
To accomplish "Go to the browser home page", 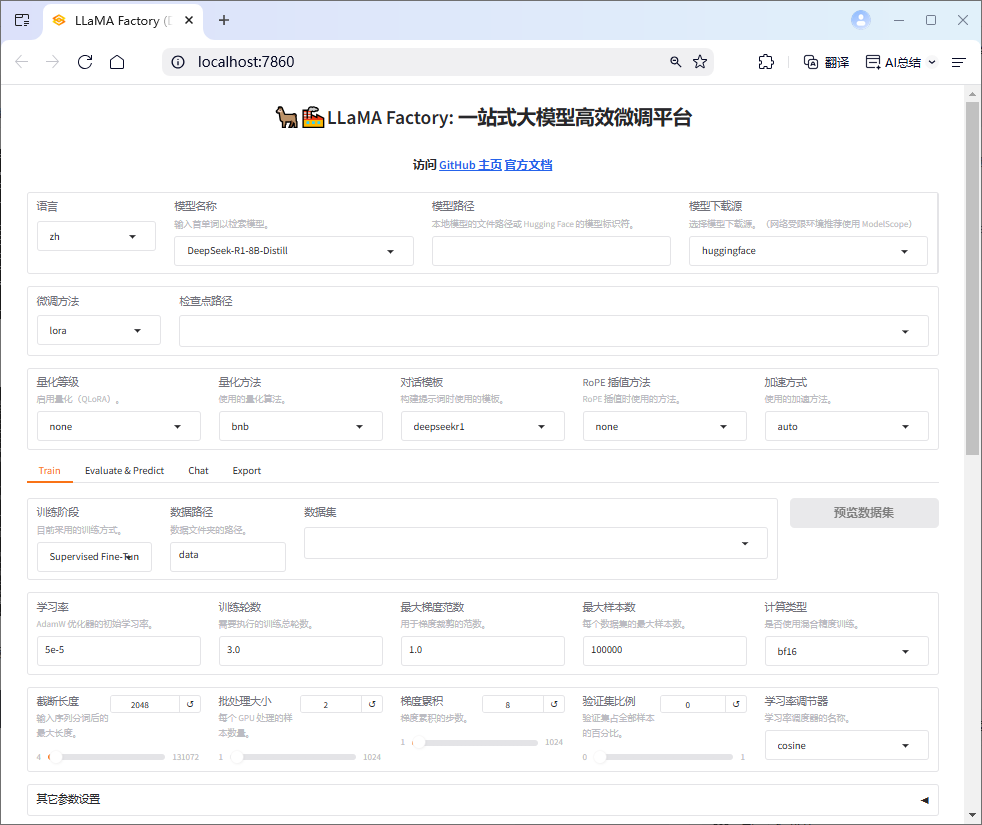I will (x=117, y=61).
